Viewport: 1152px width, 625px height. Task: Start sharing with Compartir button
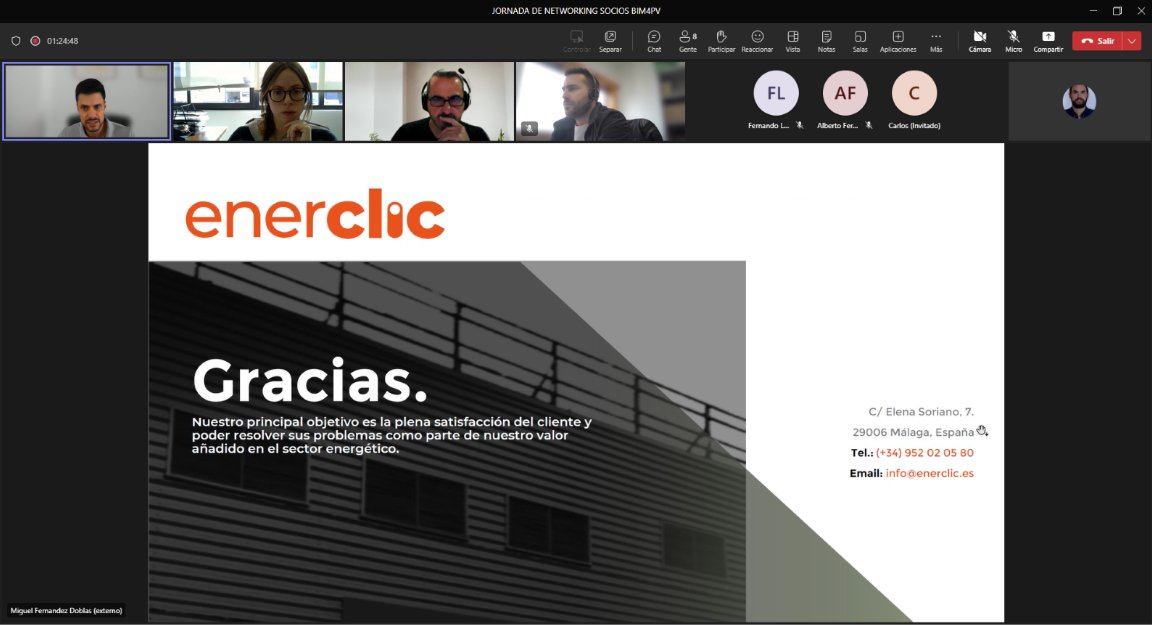point(1048,41)
